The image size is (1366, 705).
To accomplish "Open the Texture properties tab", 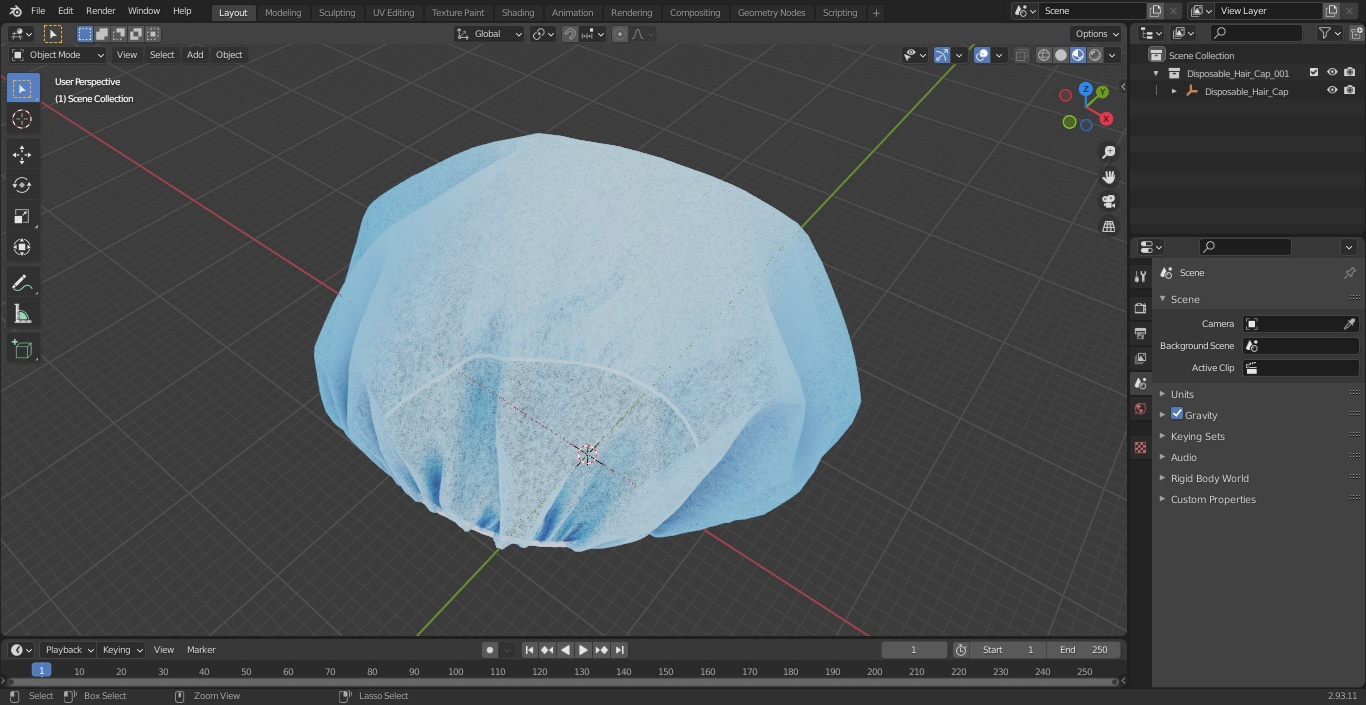I will pyautogui.click(x=1140, y=447).
